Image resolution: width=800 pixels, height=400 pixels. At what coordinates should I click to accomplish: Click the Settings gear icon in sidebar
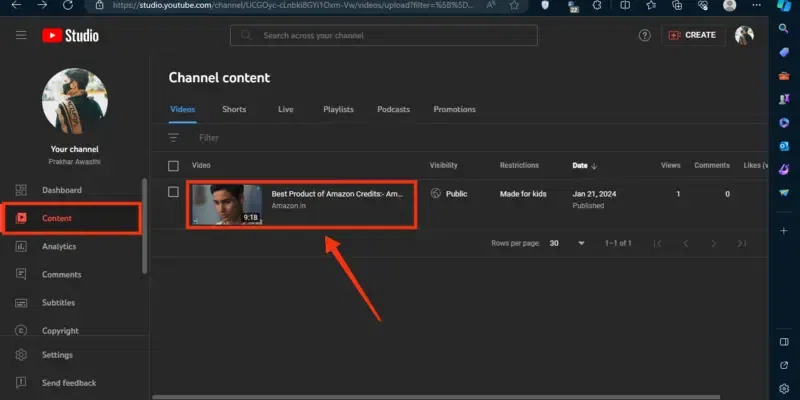pyautogui.click(x=21, y=355)
